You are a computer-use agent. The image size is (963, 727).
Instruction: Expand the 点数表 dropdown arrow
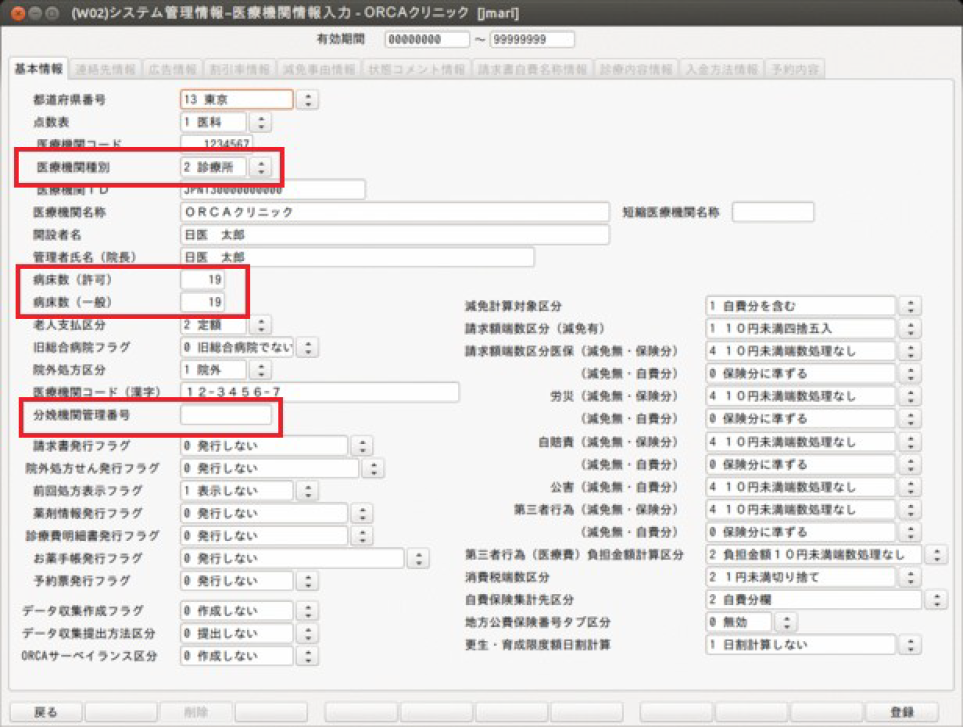(260, 123)
